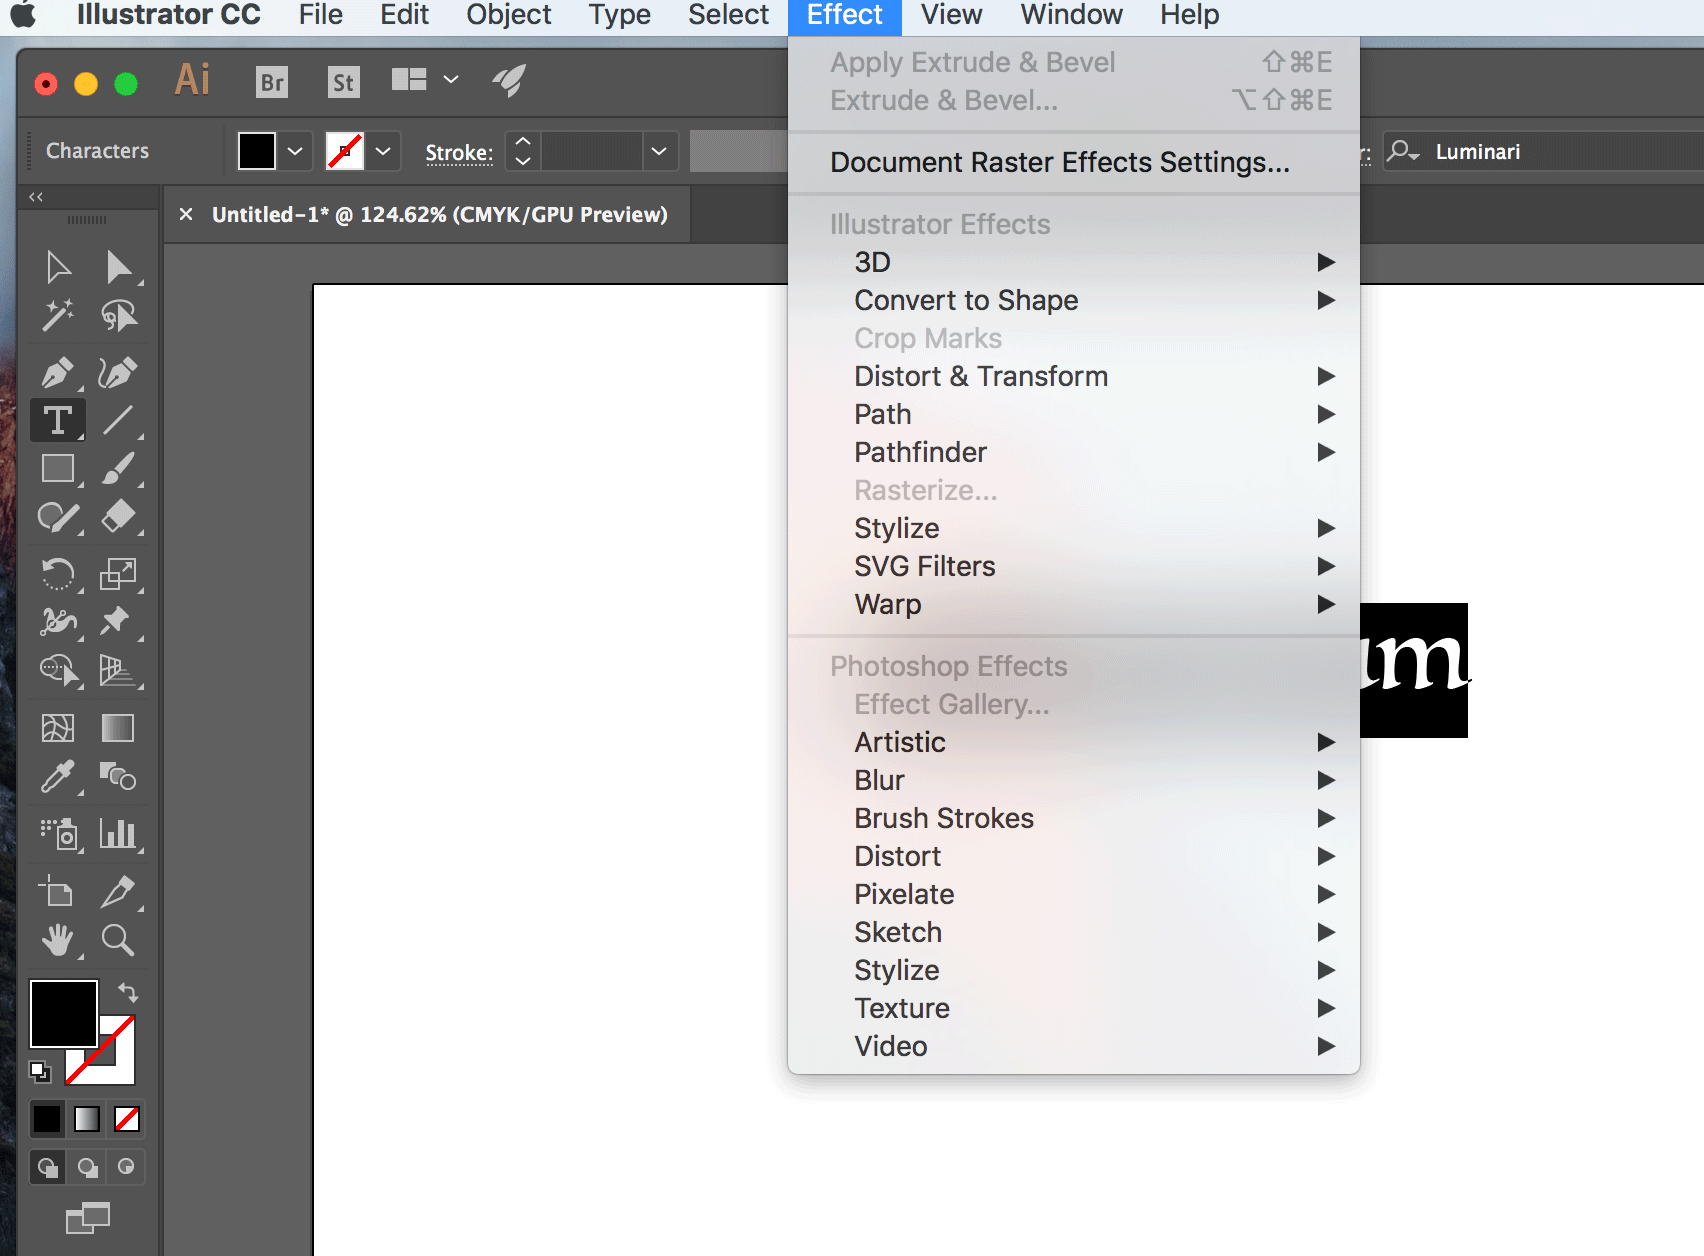
Task: Open Adobe Stock from St icon
Action: tap(343, 82)
